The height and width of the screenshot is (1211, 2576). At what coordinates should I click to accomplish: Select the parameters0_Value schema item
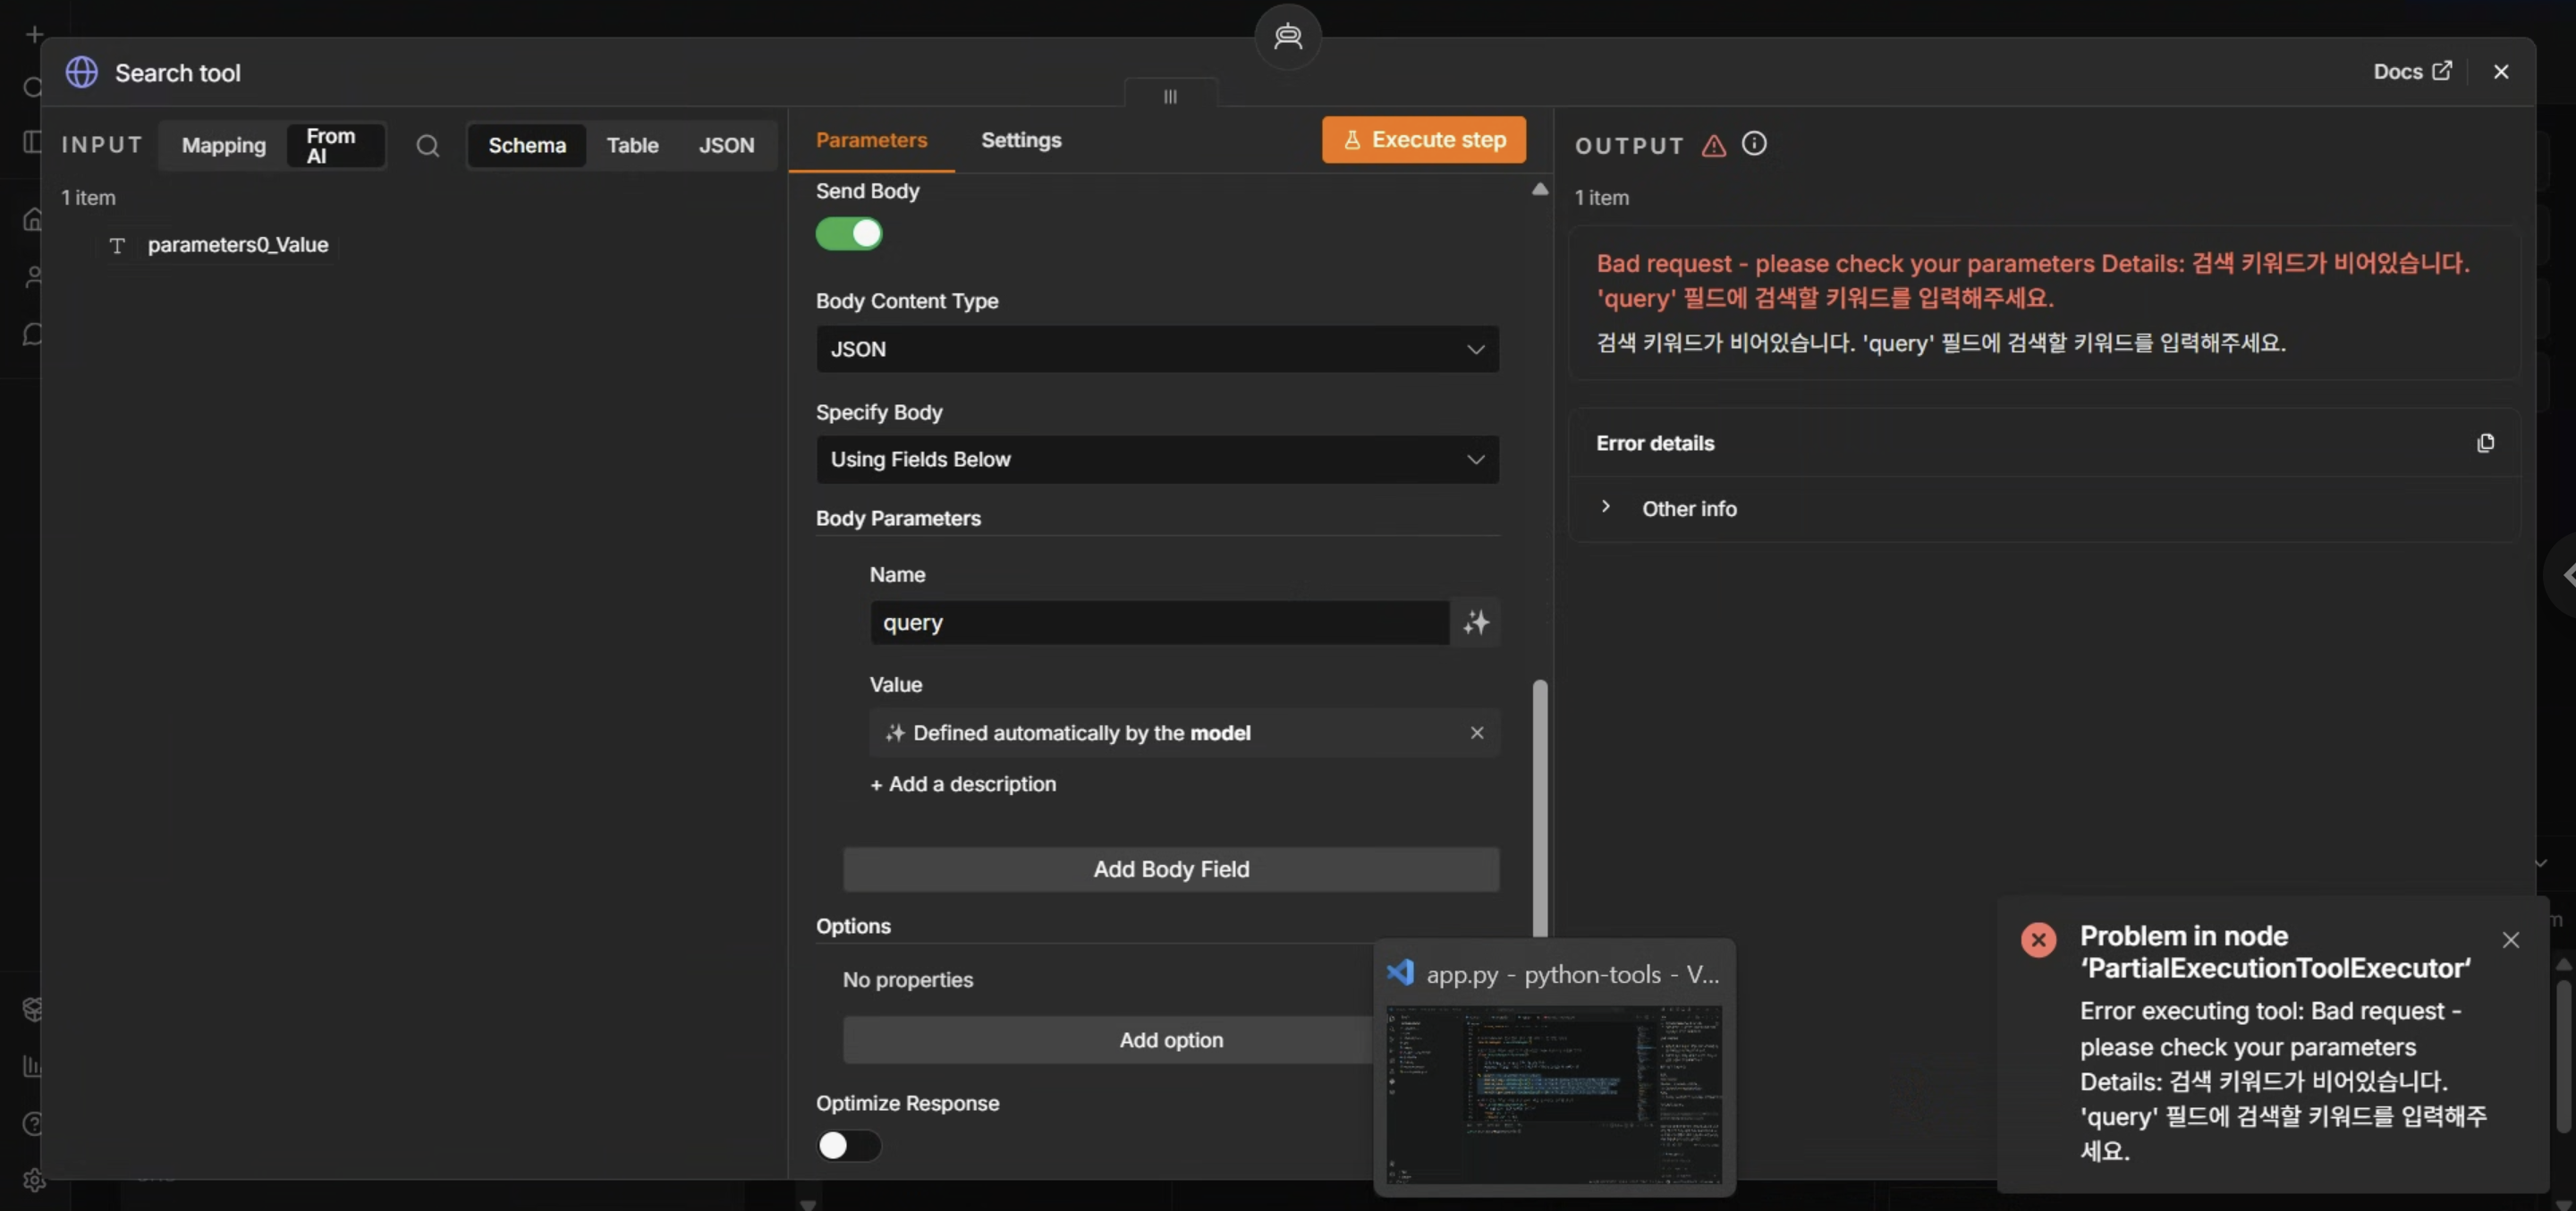tap(238, 245)
